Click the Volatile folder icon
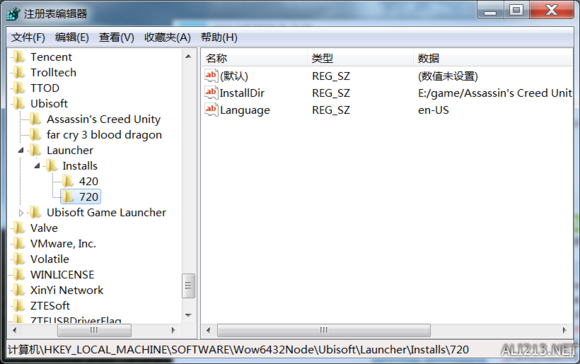580x364 pixels. point(19,259)
